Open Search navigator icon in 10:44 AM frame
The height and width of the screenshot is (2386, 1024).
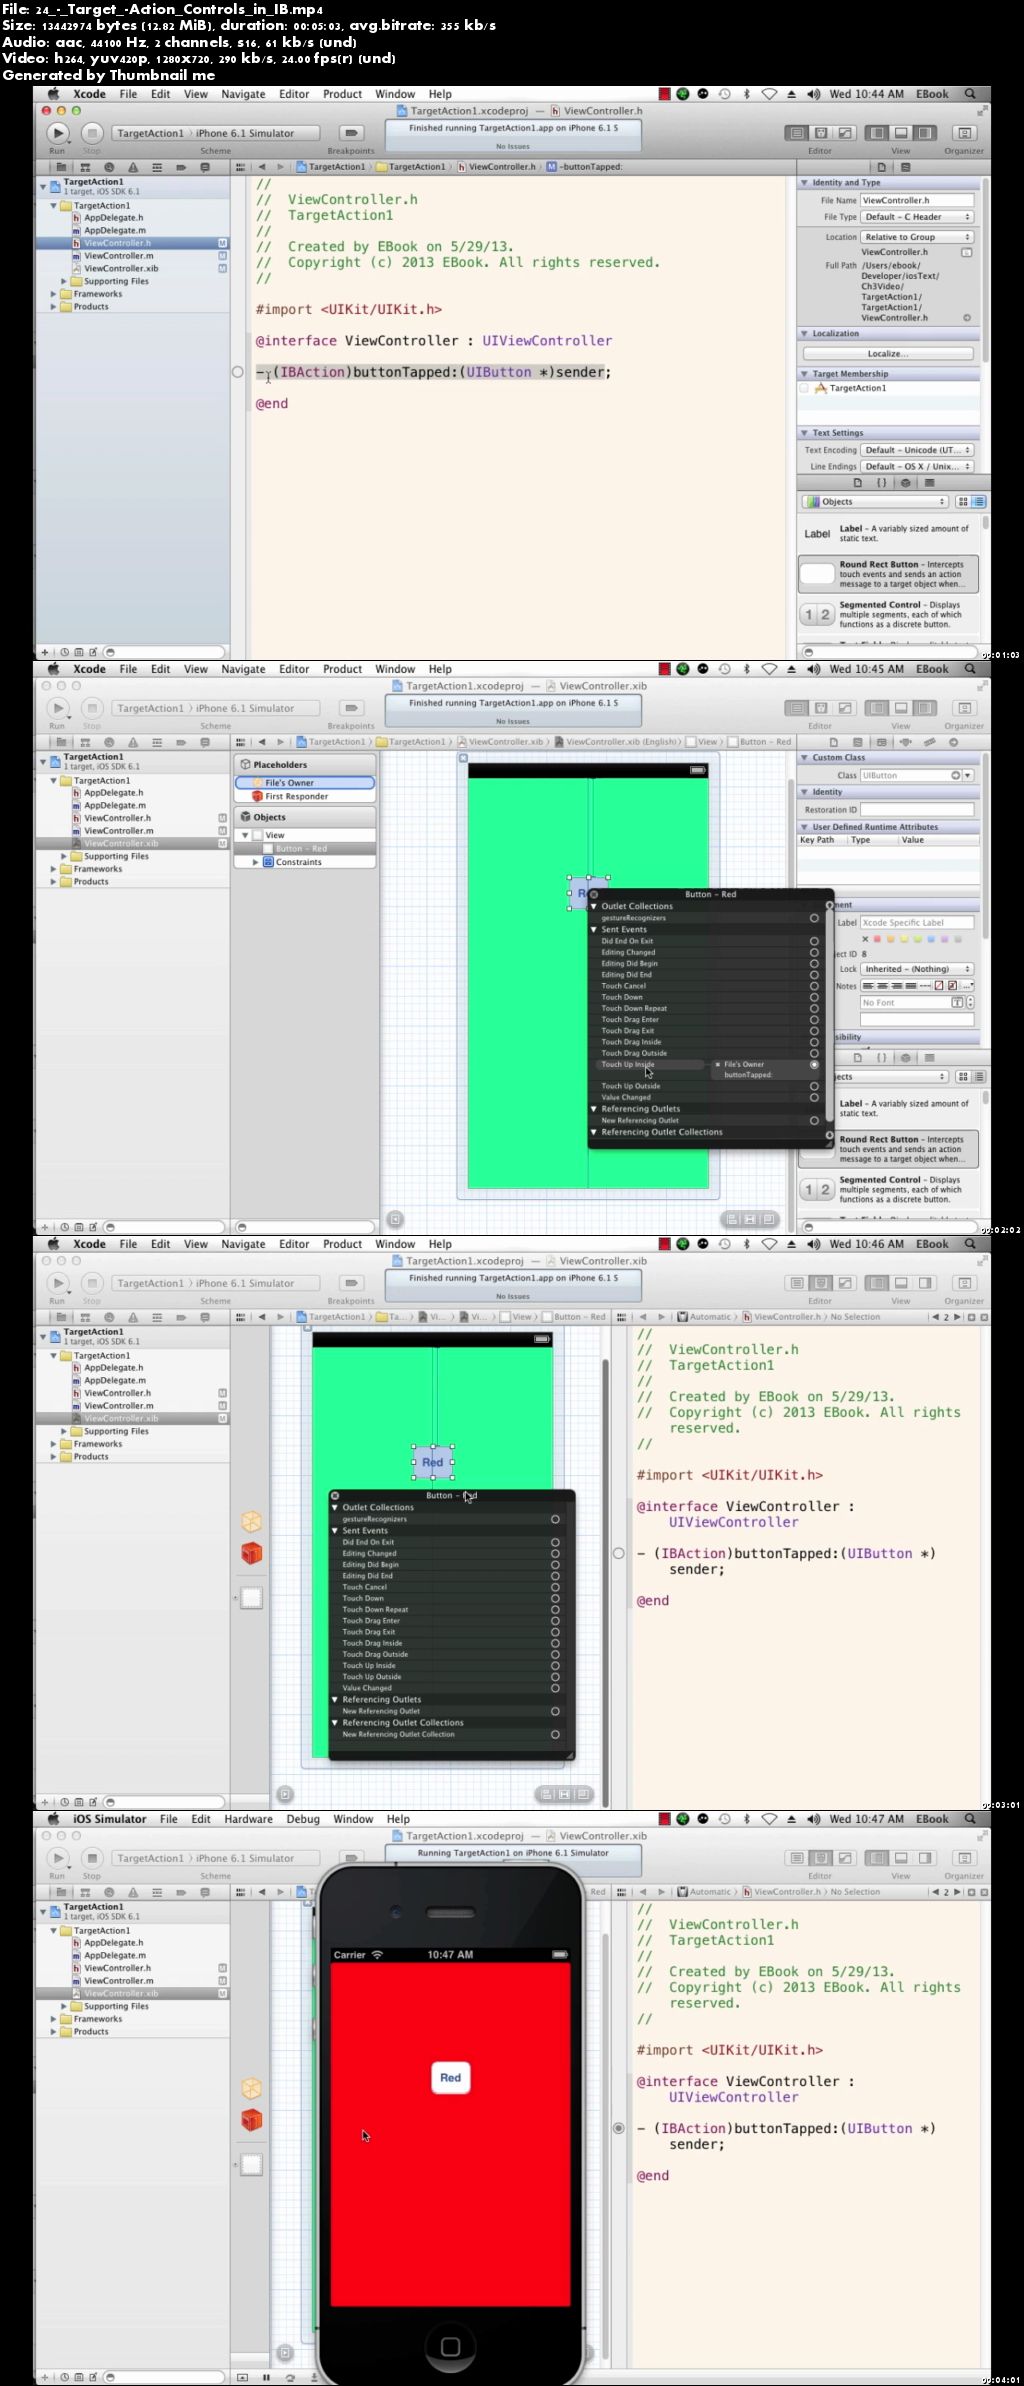[x=109, y=168]
